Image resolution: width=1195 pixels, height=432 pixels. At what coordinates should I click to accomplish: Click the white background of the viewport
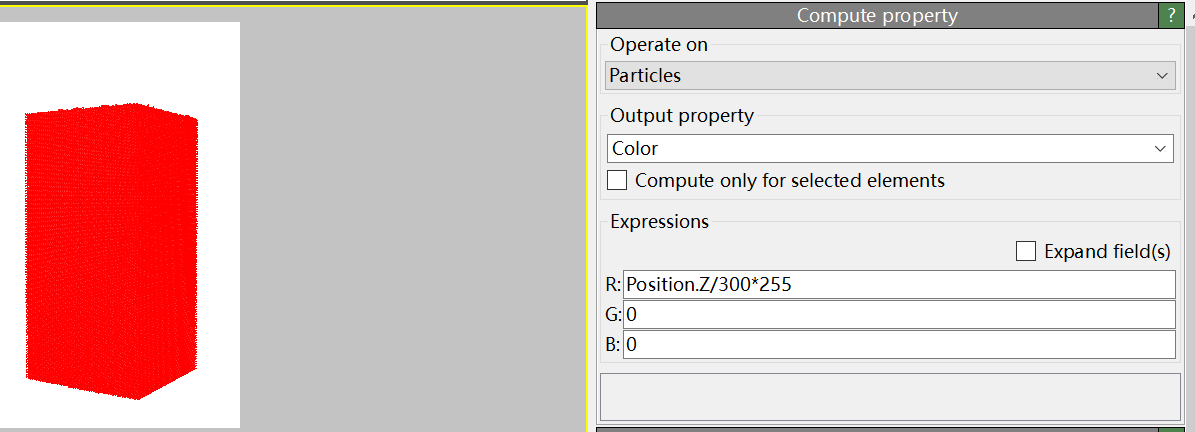120,60
